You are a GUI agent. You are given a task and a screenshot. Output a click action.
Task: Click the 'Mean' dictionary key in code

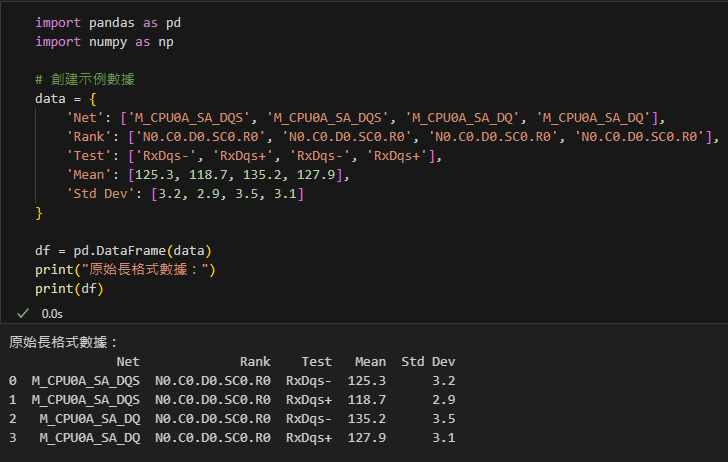tap(89, 175)
